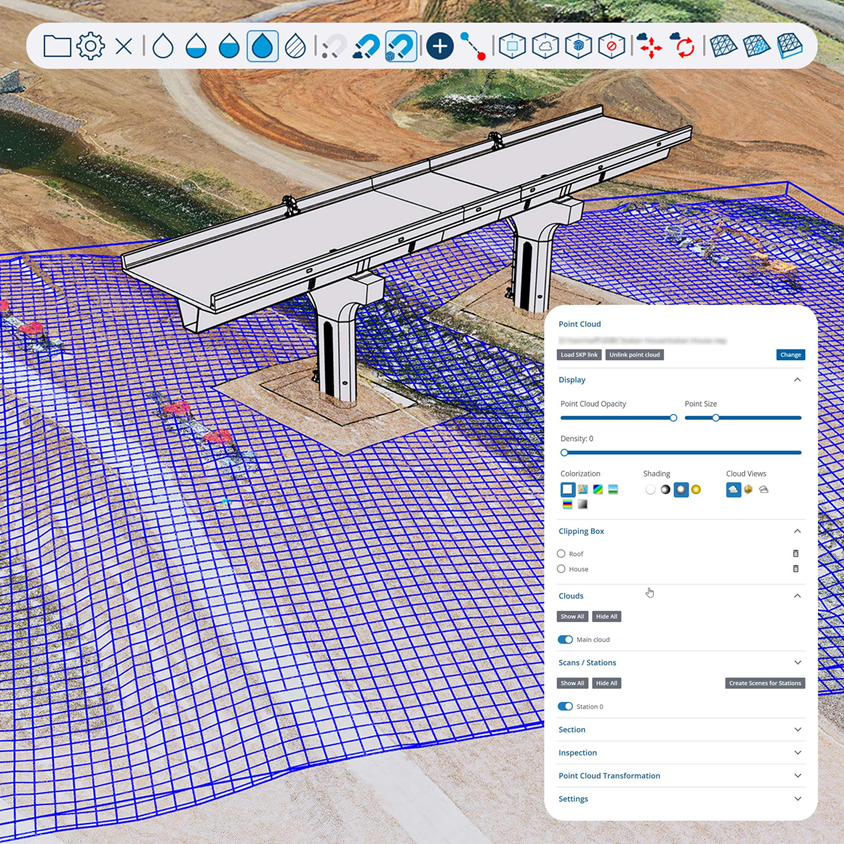Screen dimensions: 844x844
Task: Delete the Roof clipping box
Action: pos(796,553)
